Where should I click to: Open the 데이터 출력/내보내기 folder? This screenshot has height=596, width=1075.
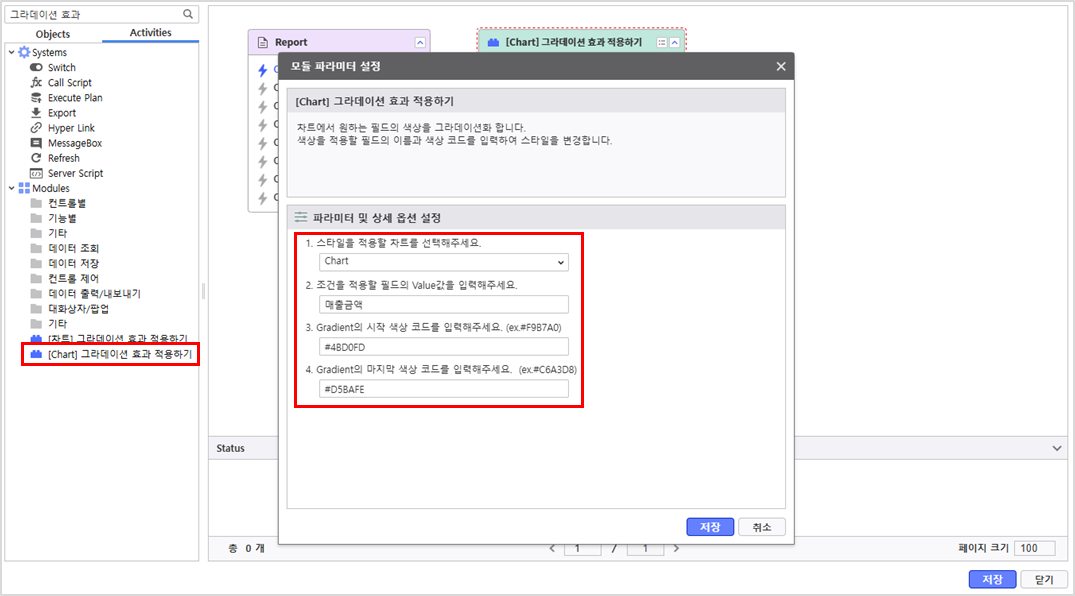click(x=94, y=294)
